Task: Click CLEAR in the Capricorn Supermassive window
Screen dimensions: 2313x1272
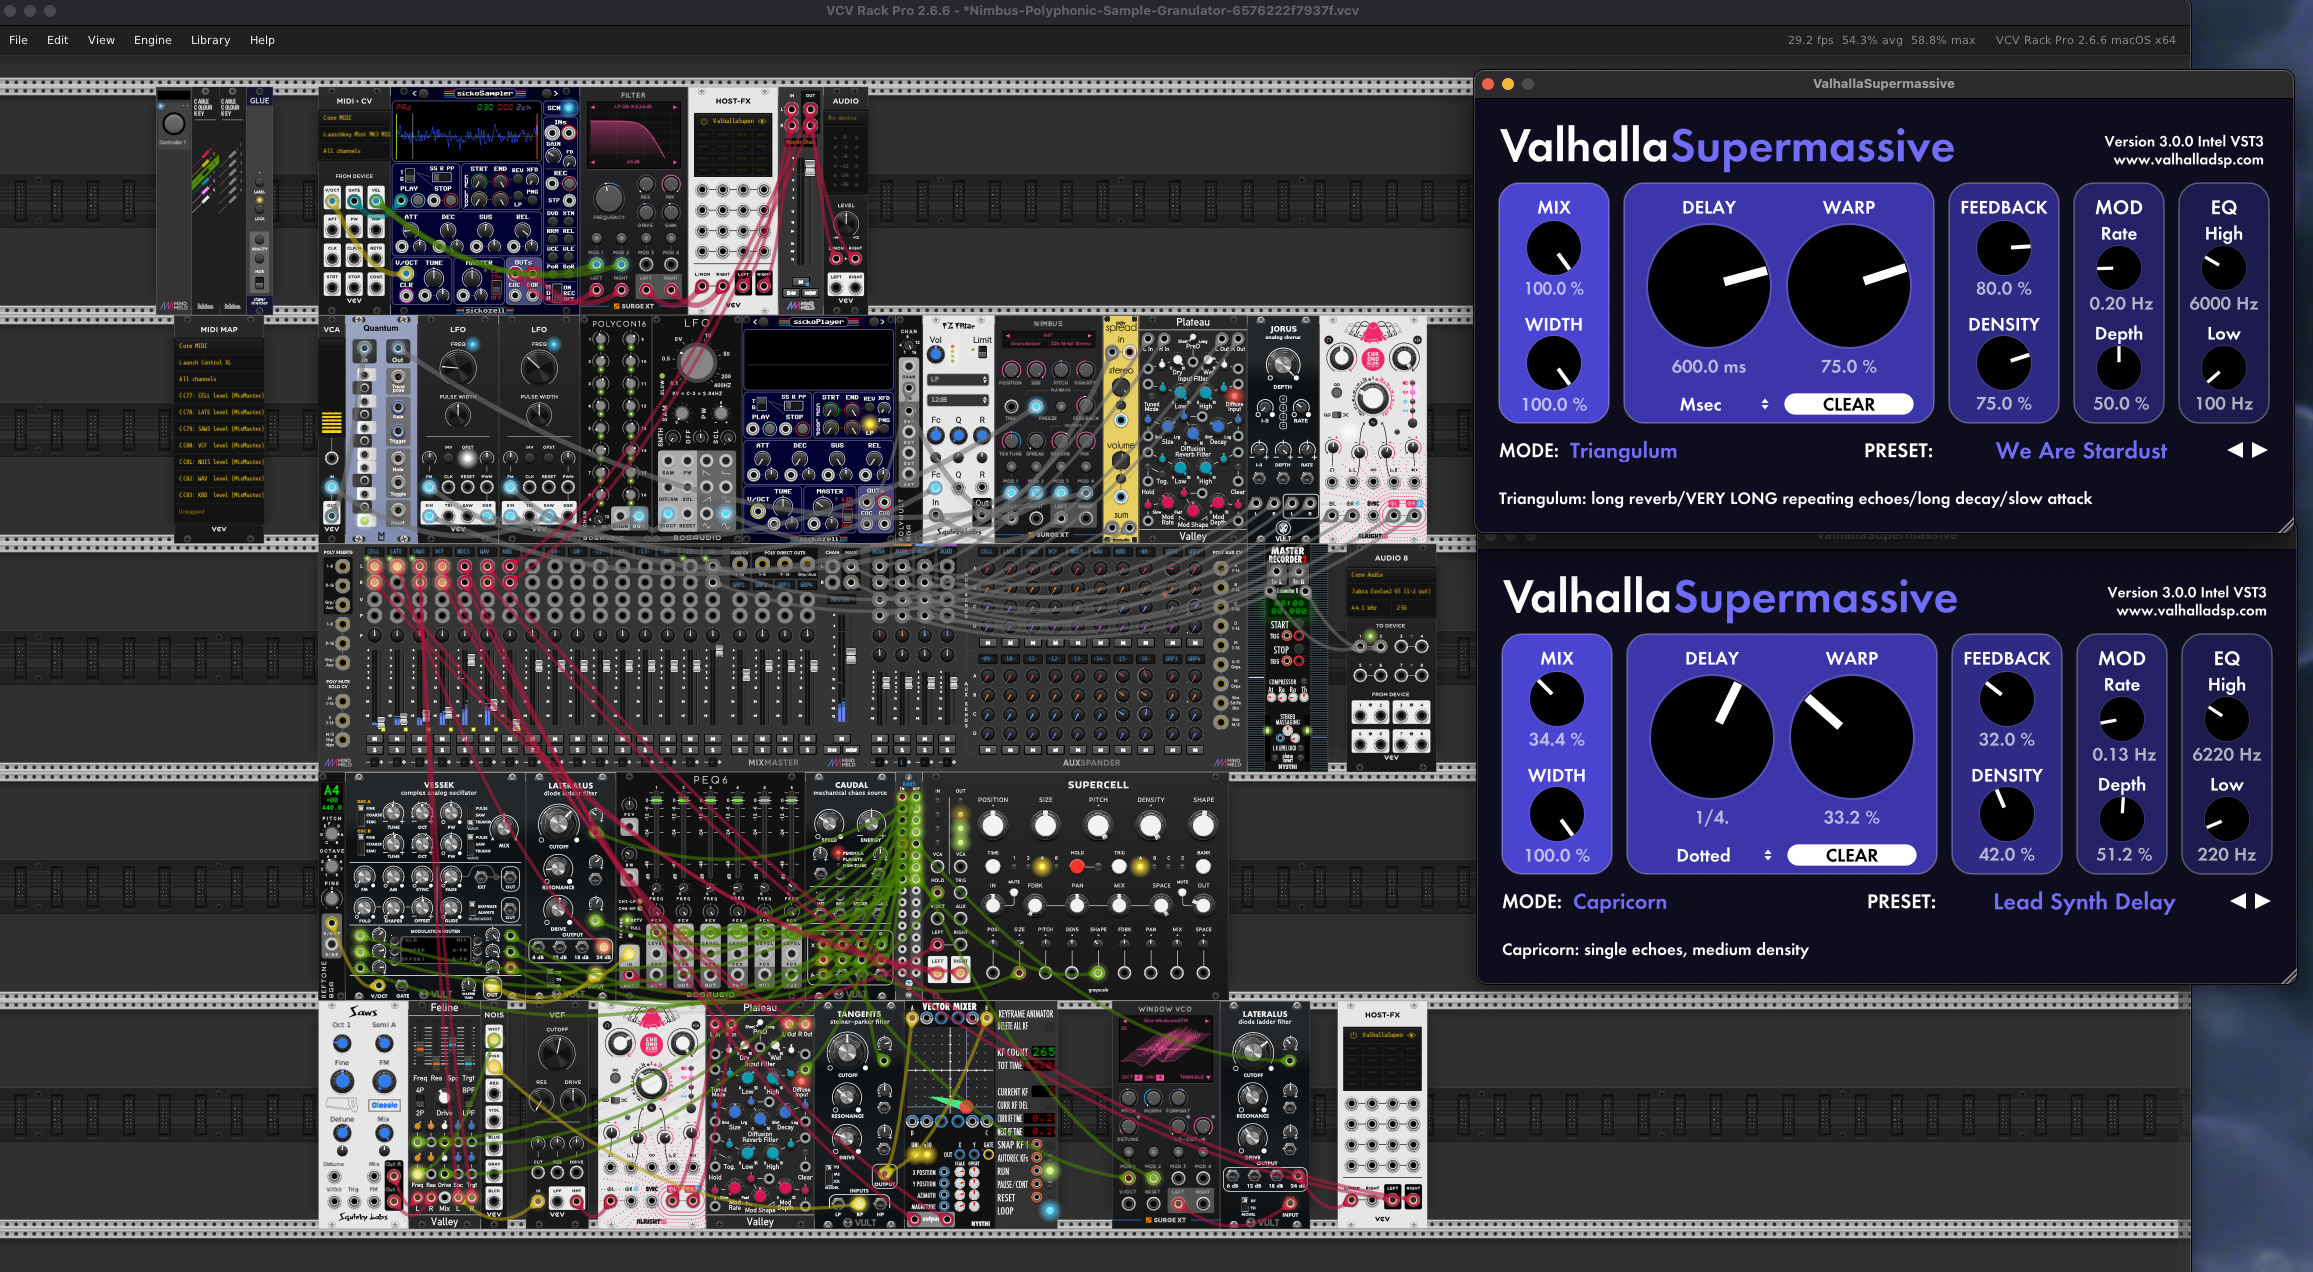Action: click(1851, 855)
